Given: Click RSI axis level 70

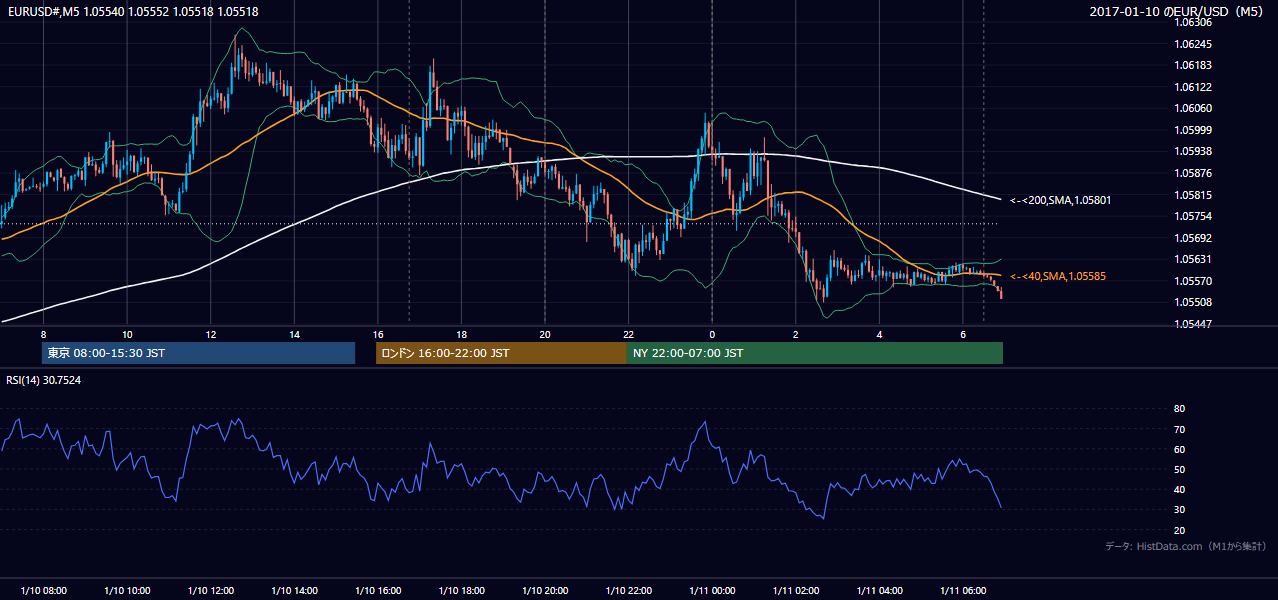Looking at the screenshot, I should (1179, 429).
